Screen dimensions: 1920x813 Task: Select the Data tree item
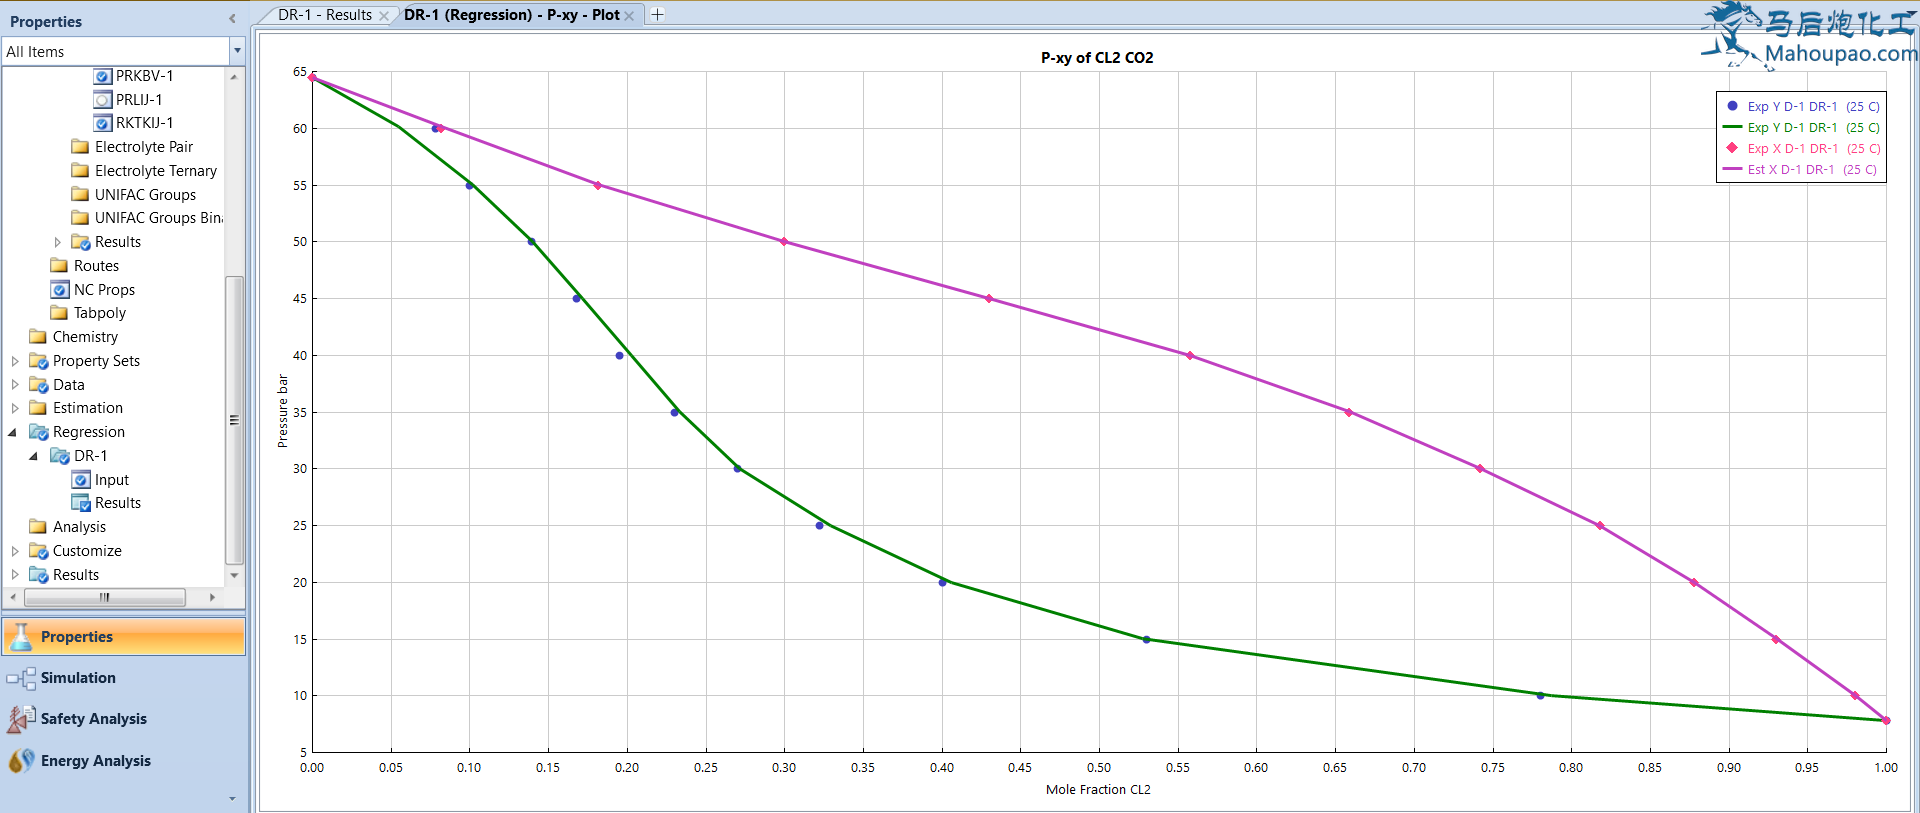pyautogui.click(x=69, y=385)
